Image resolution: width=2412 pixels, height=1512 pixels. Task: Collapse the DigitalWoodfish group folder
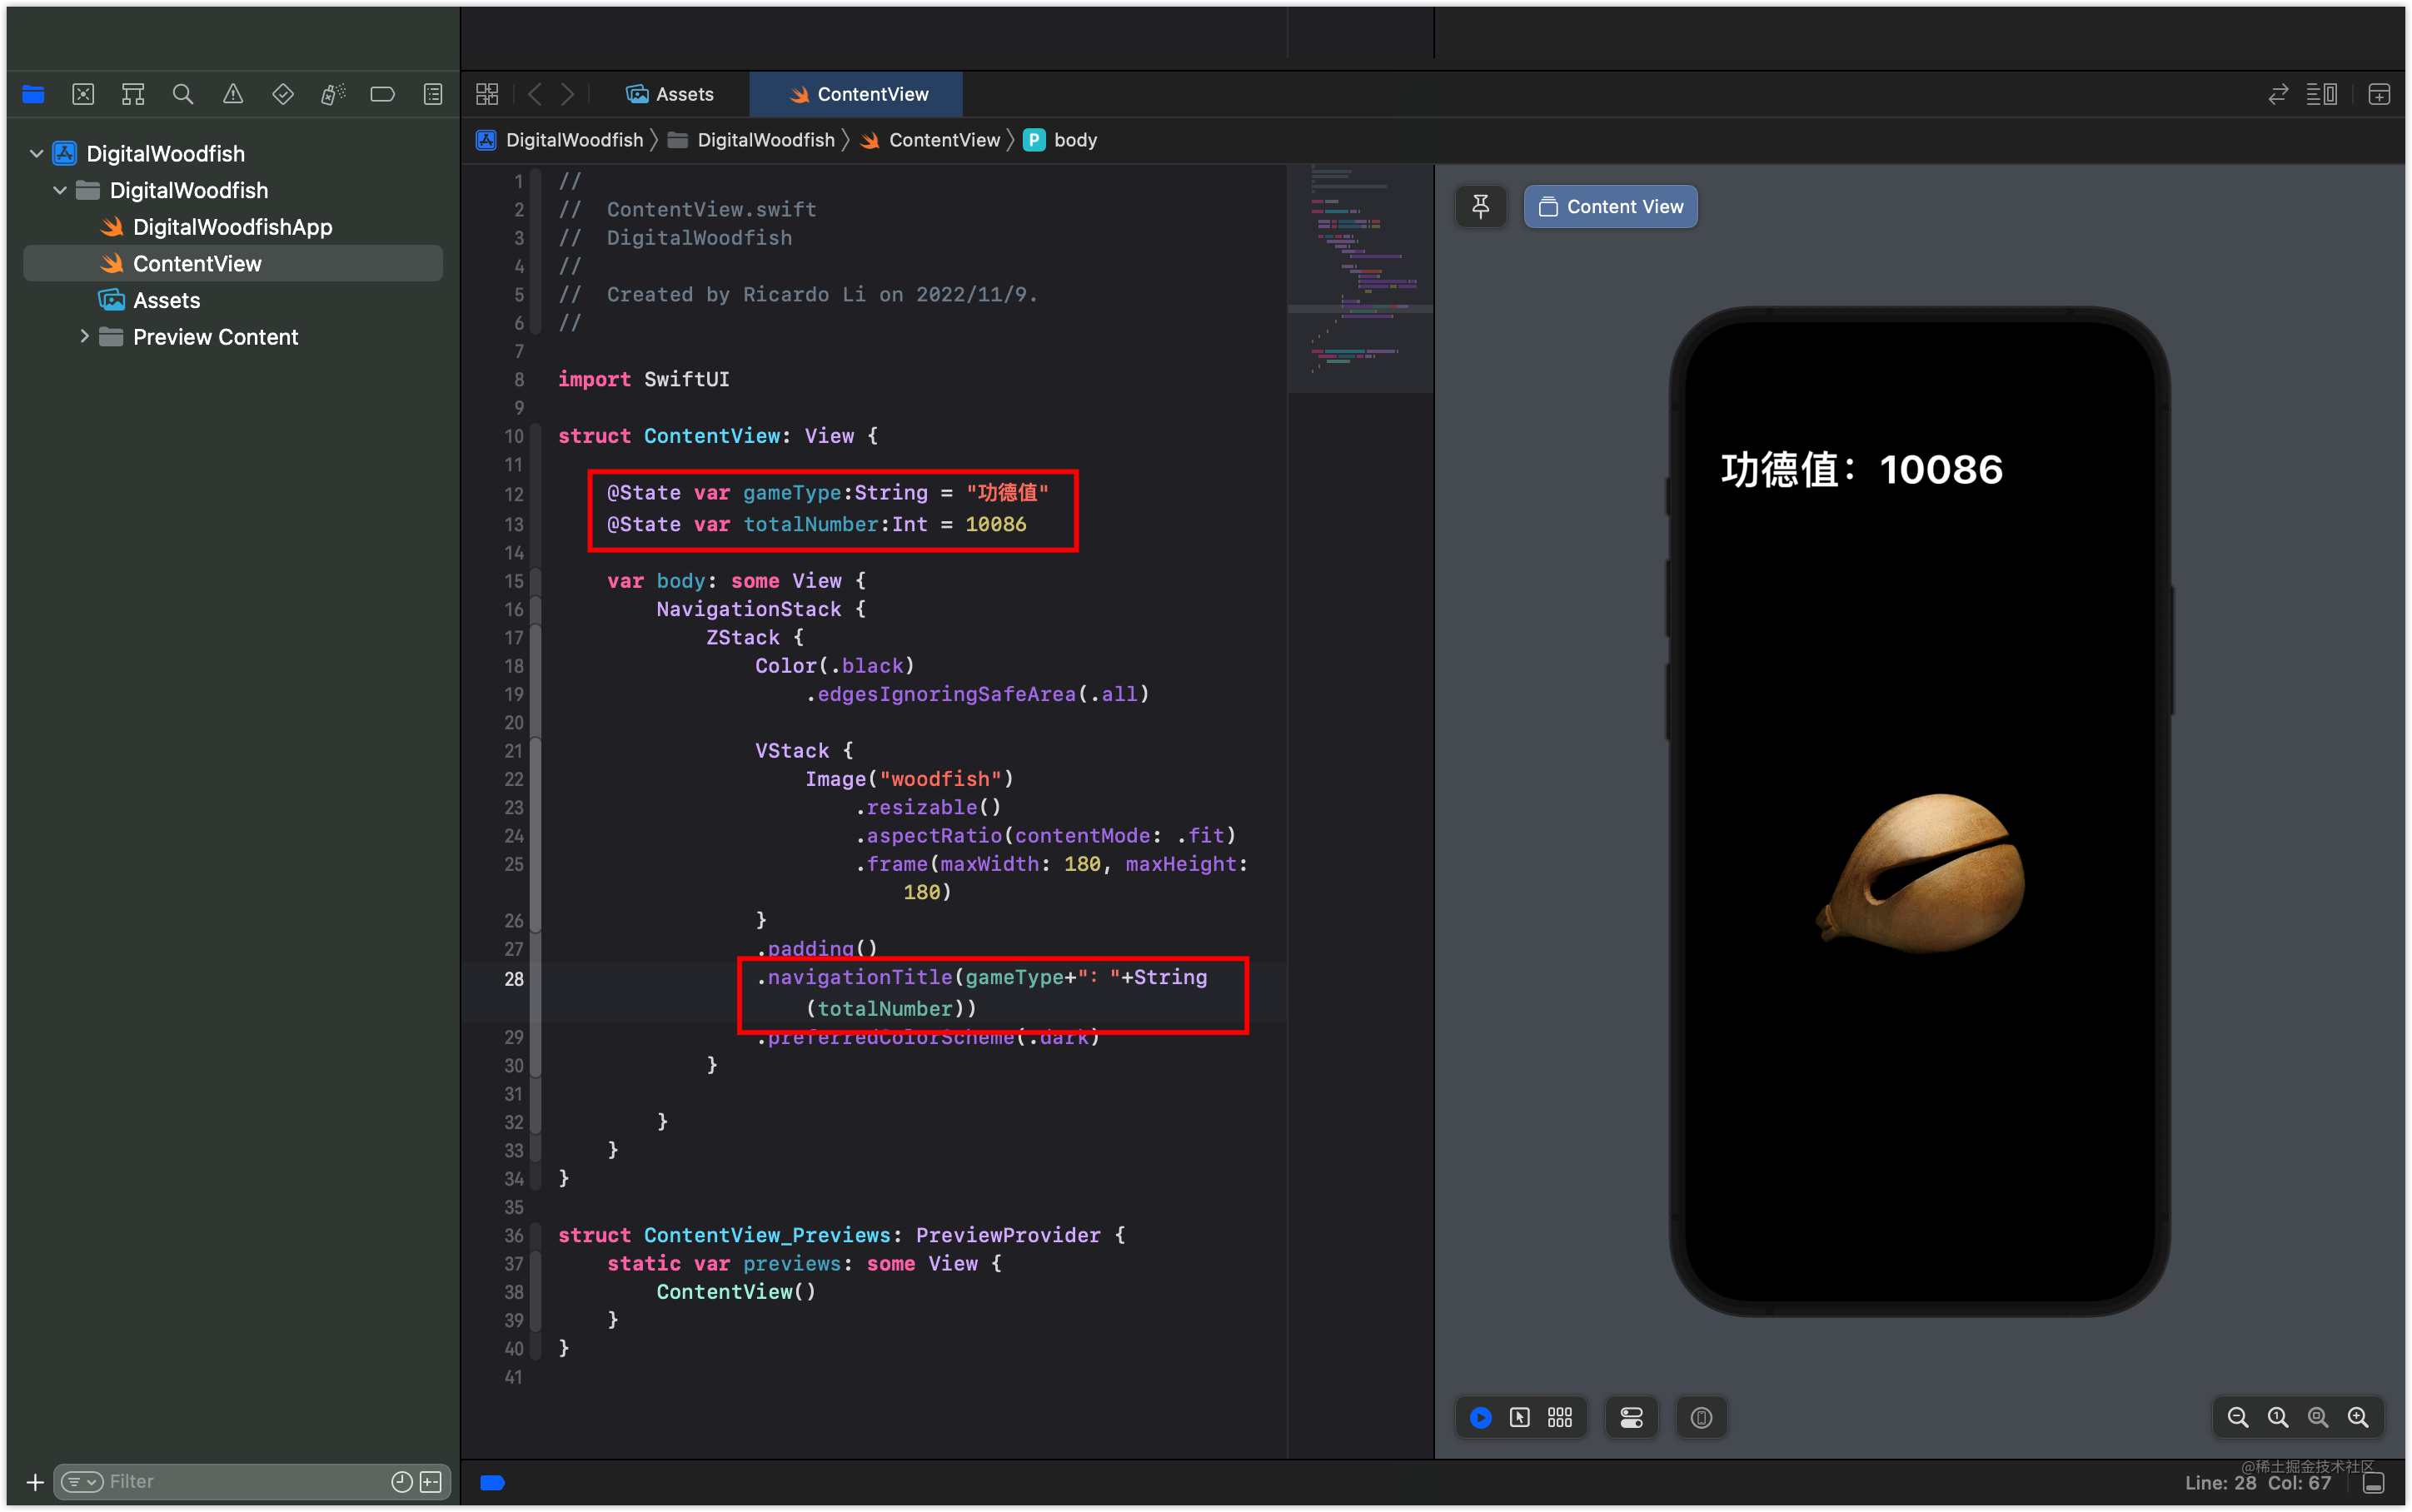(x=60, y=190)
